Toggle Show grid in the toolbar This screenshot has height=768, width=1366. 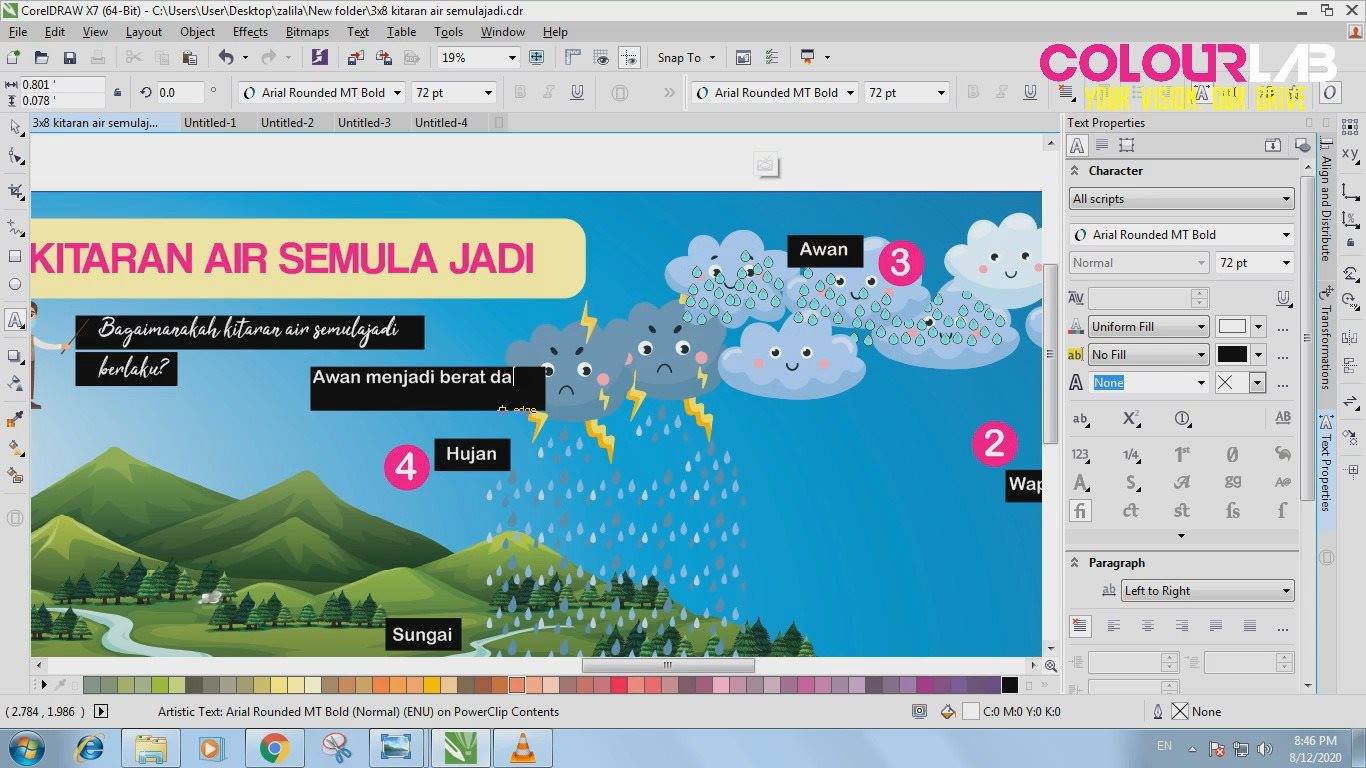601,58
